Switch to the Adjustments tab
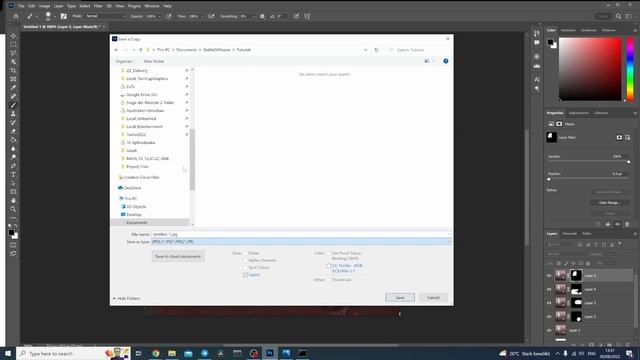This screenshot has width=640, height=360. [579, 113]
